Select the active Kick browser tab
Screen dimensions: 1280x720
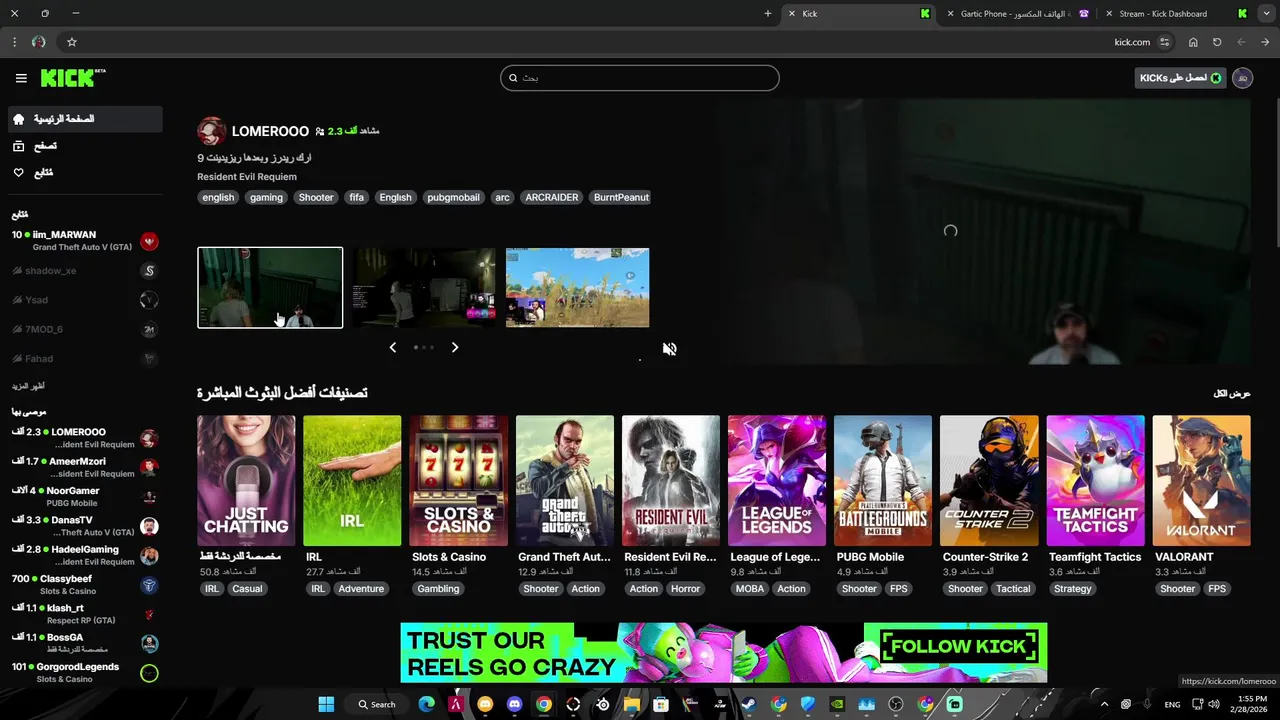click(860, 14)
